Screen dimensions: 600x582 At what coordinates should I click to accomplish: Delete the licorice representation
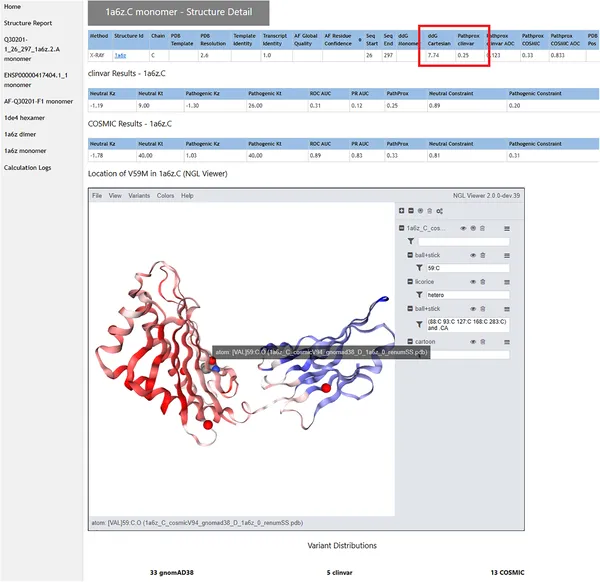[x=483, y=282]
